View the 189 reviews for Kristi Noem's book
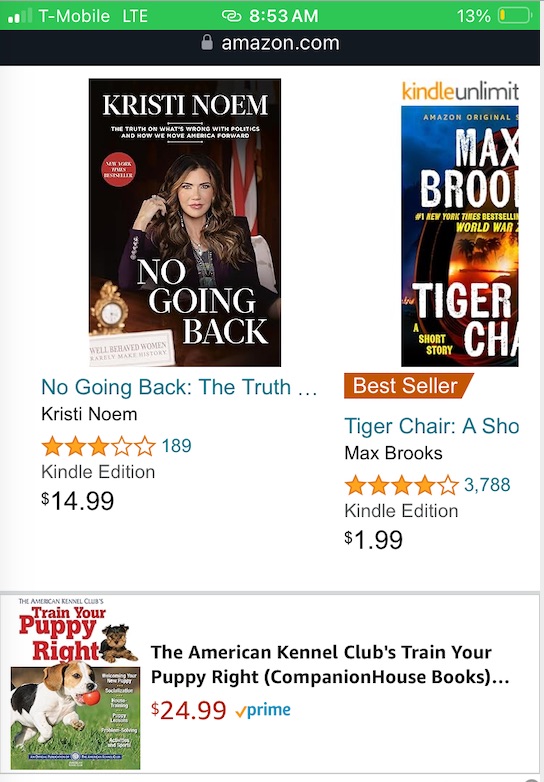This screenshot has height=782, width=544. point(177,446)
